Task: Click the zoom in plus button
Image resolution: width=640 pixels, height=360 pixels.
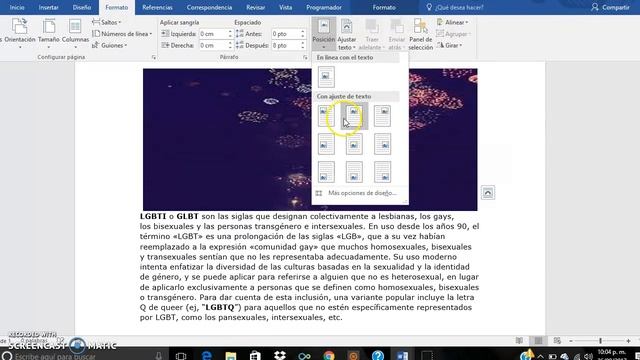Action: [629, 340]
